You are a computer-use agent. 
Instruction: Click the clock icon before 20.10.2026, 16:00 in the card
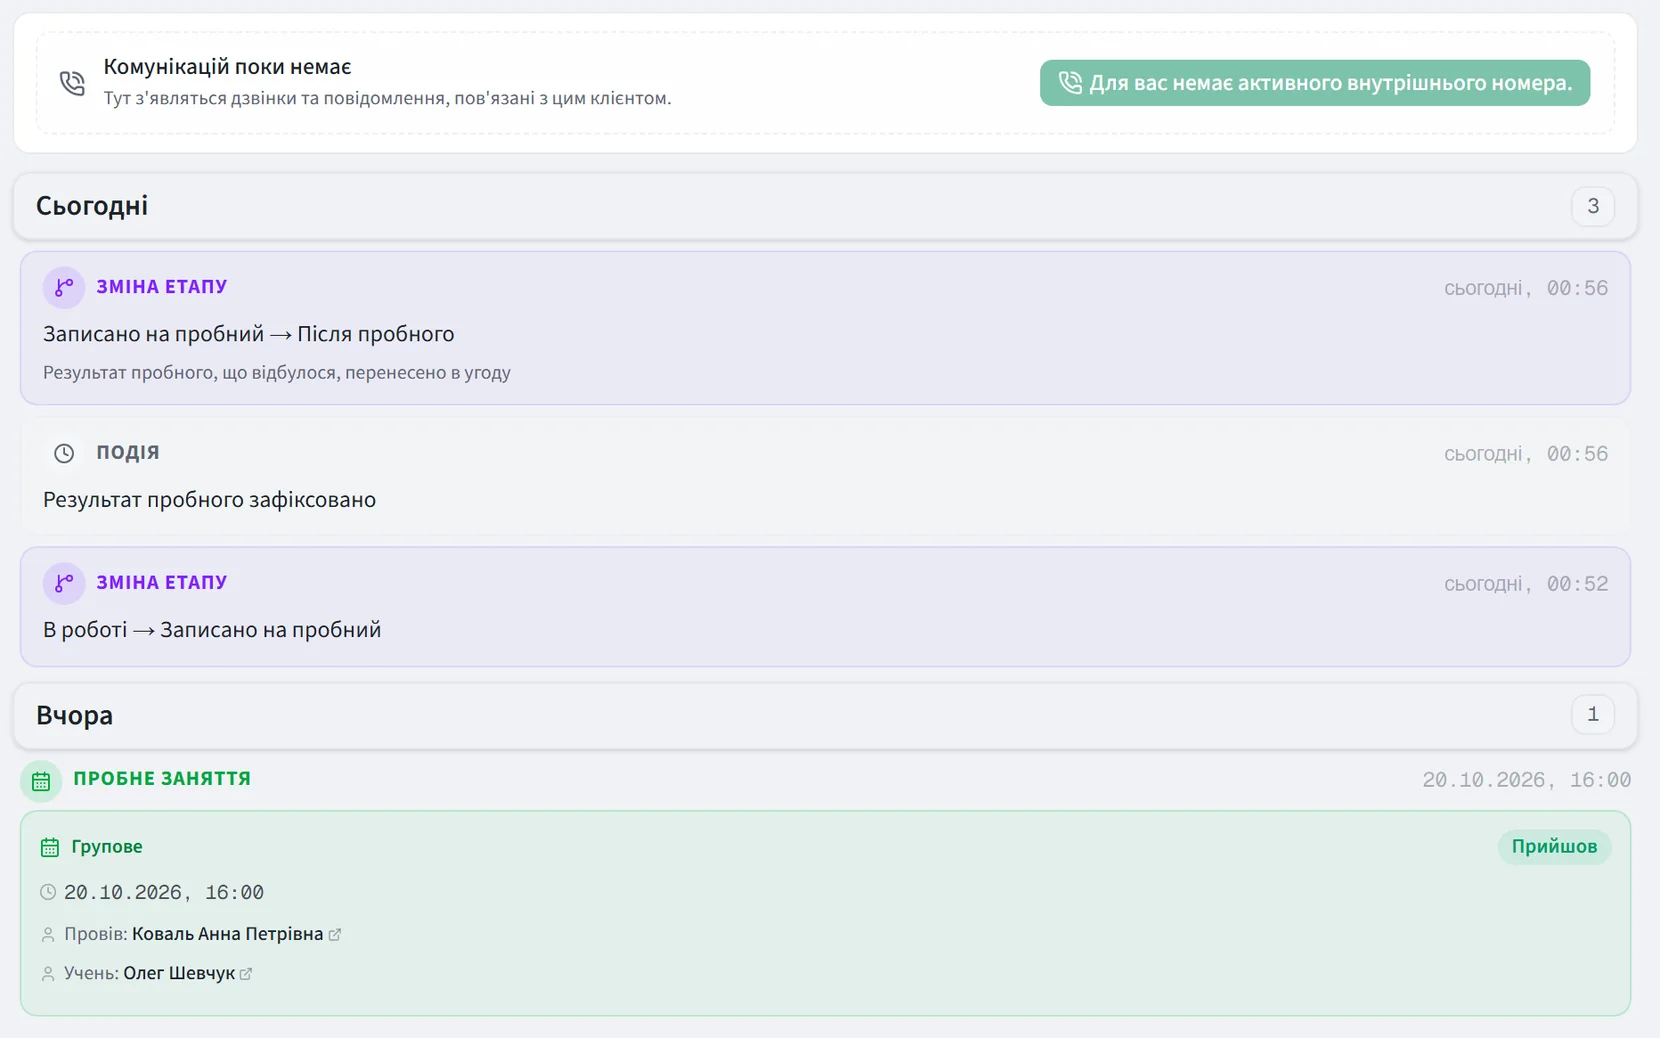point(48,892)
